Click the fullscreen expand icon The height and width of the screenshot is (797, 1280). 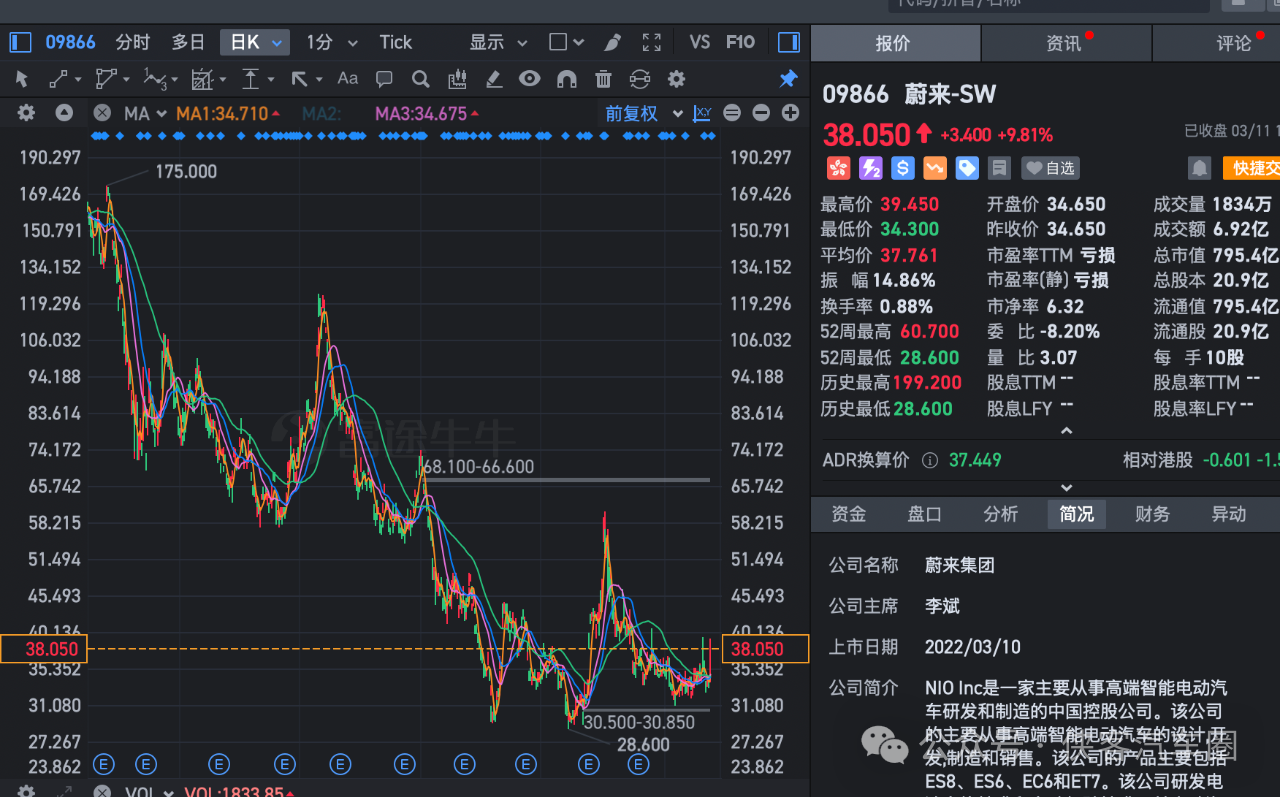[652, 42]
